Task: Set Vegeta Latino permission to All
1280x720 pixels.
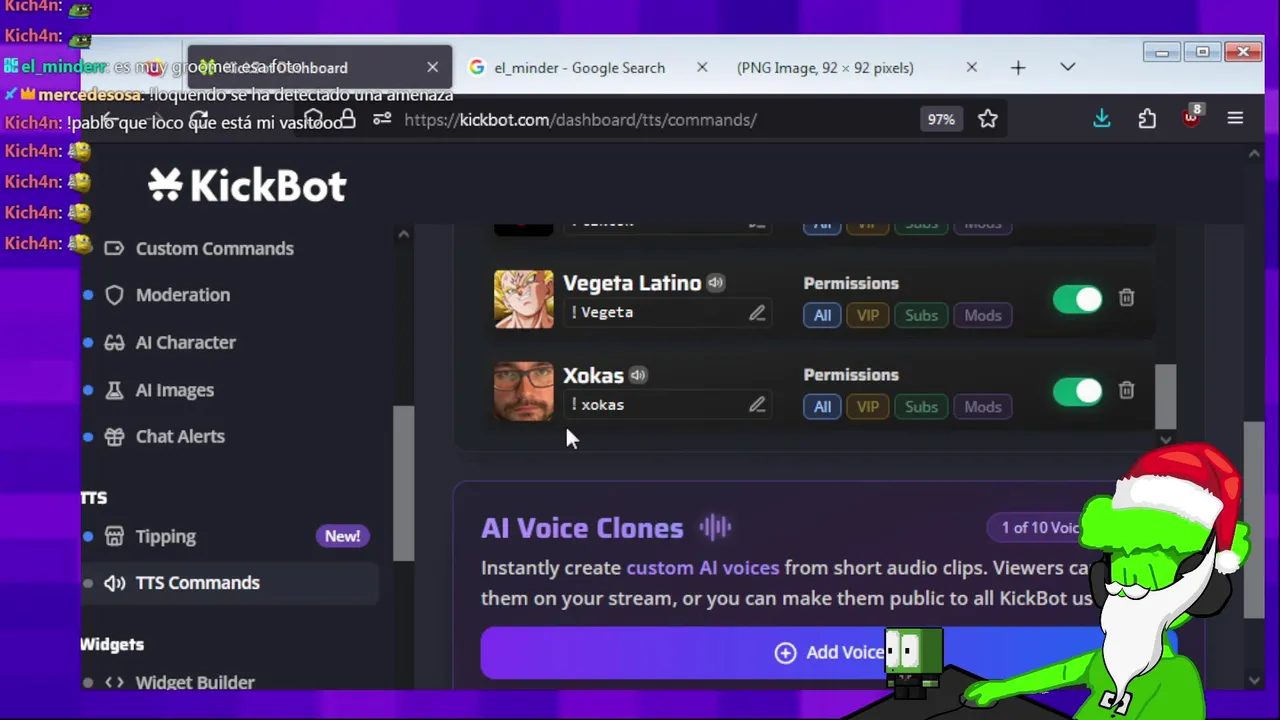Action: 822,315
